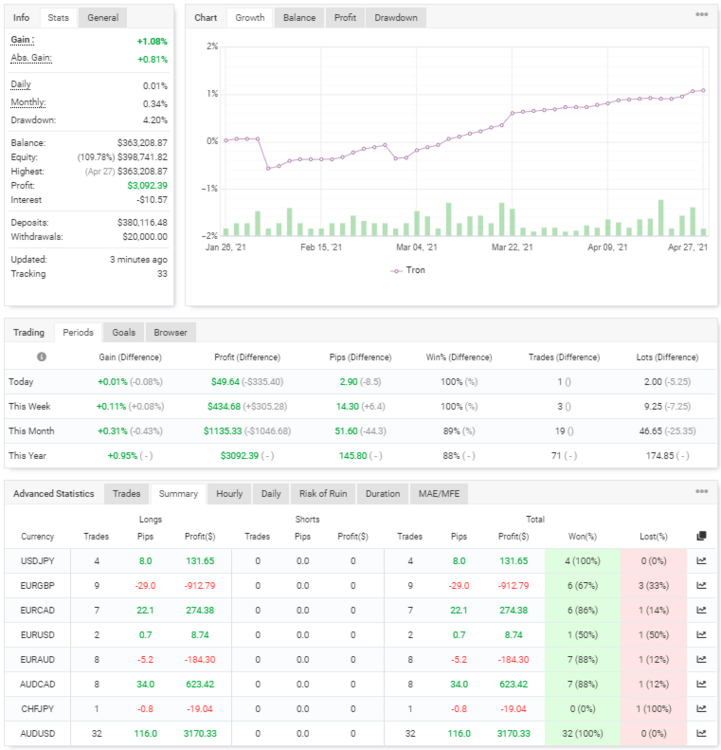
Task: Open the Trades tab
Action: [126, 494]
